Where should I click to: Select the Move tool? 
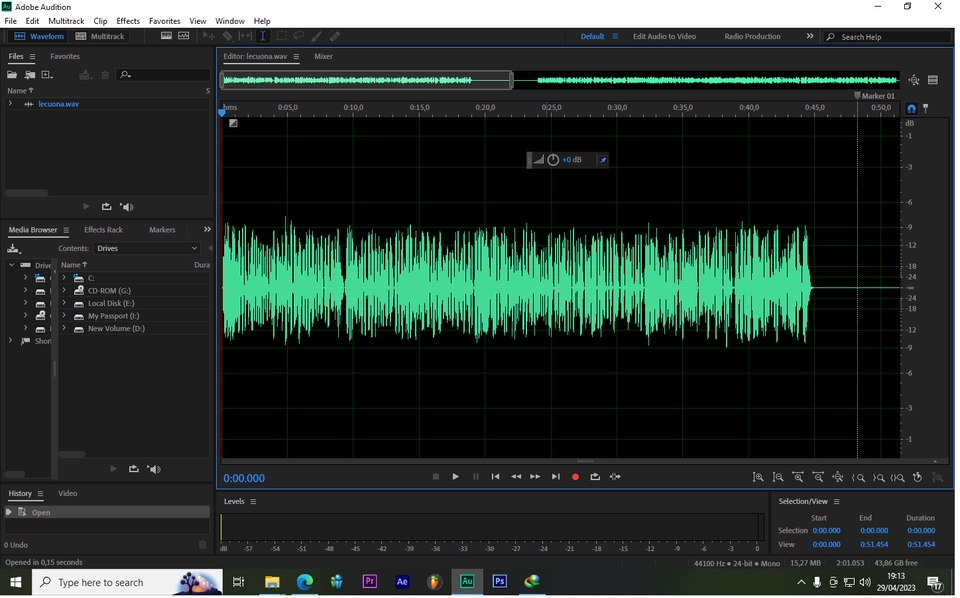(209, 36)
